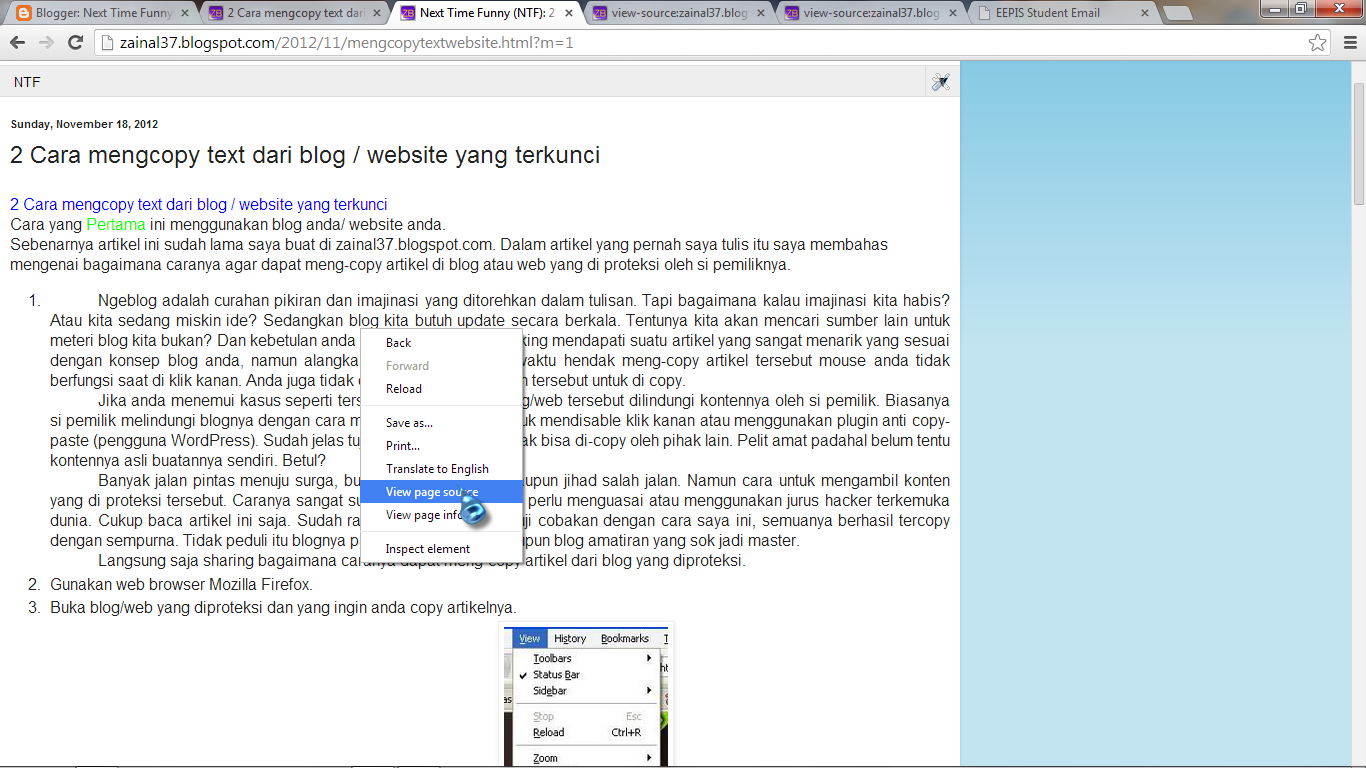Screen dimensions: 1366x768
Task: Click the ZB favicon on a view-source tab
Action: (600, 14)
